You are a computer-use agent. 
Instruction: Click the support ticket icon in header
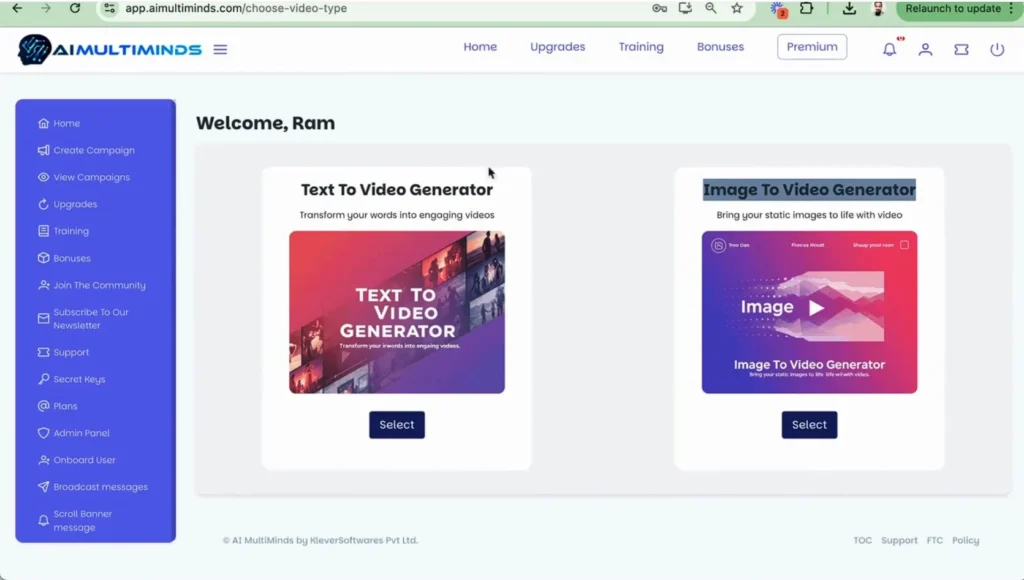point(961,49)
